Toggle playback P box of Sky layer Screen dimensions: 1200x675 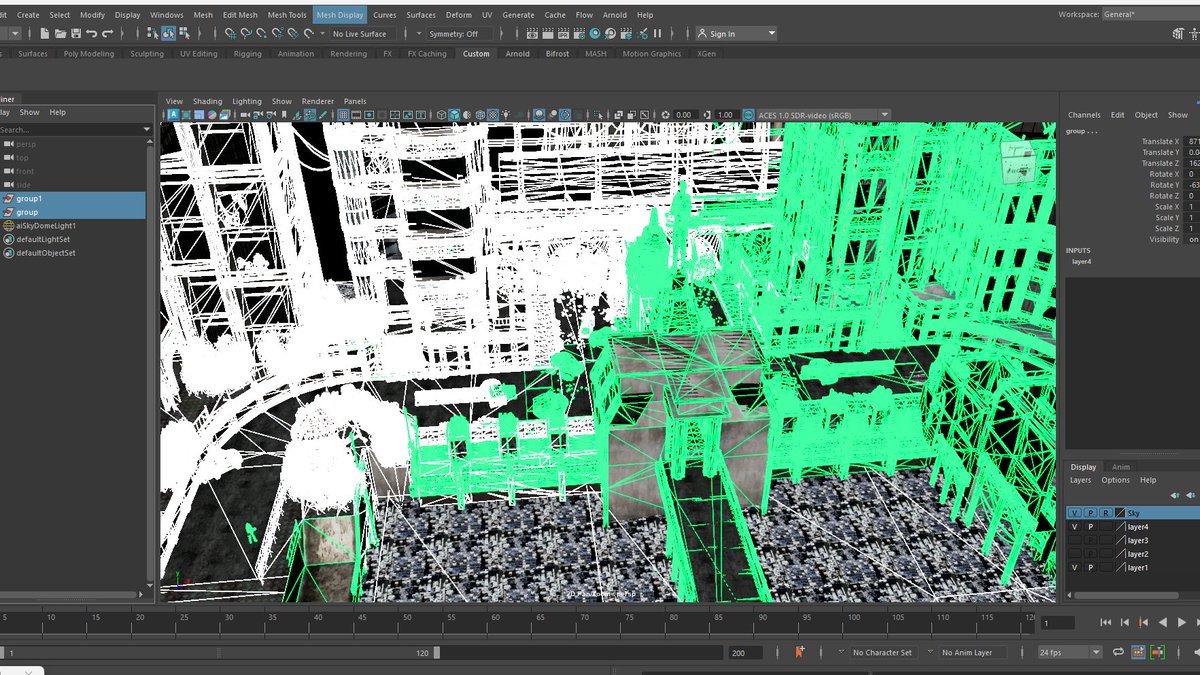tap(1090, 513)
